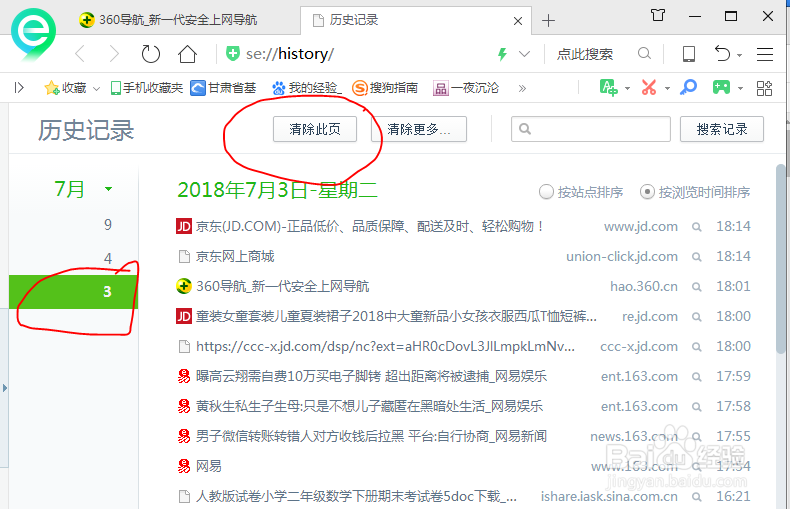Click the undo closed tab icon
Image resolution: width=790 pixels, height=509 pixels.
(x=722, y=53)
